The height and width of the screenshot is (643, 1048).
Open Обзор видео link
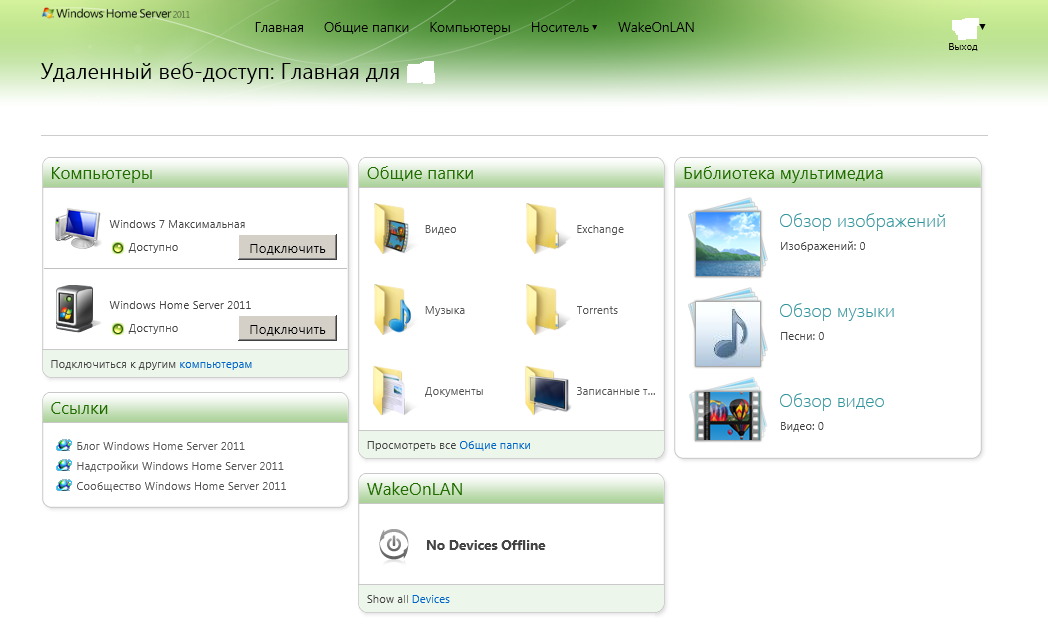[831, 401]
